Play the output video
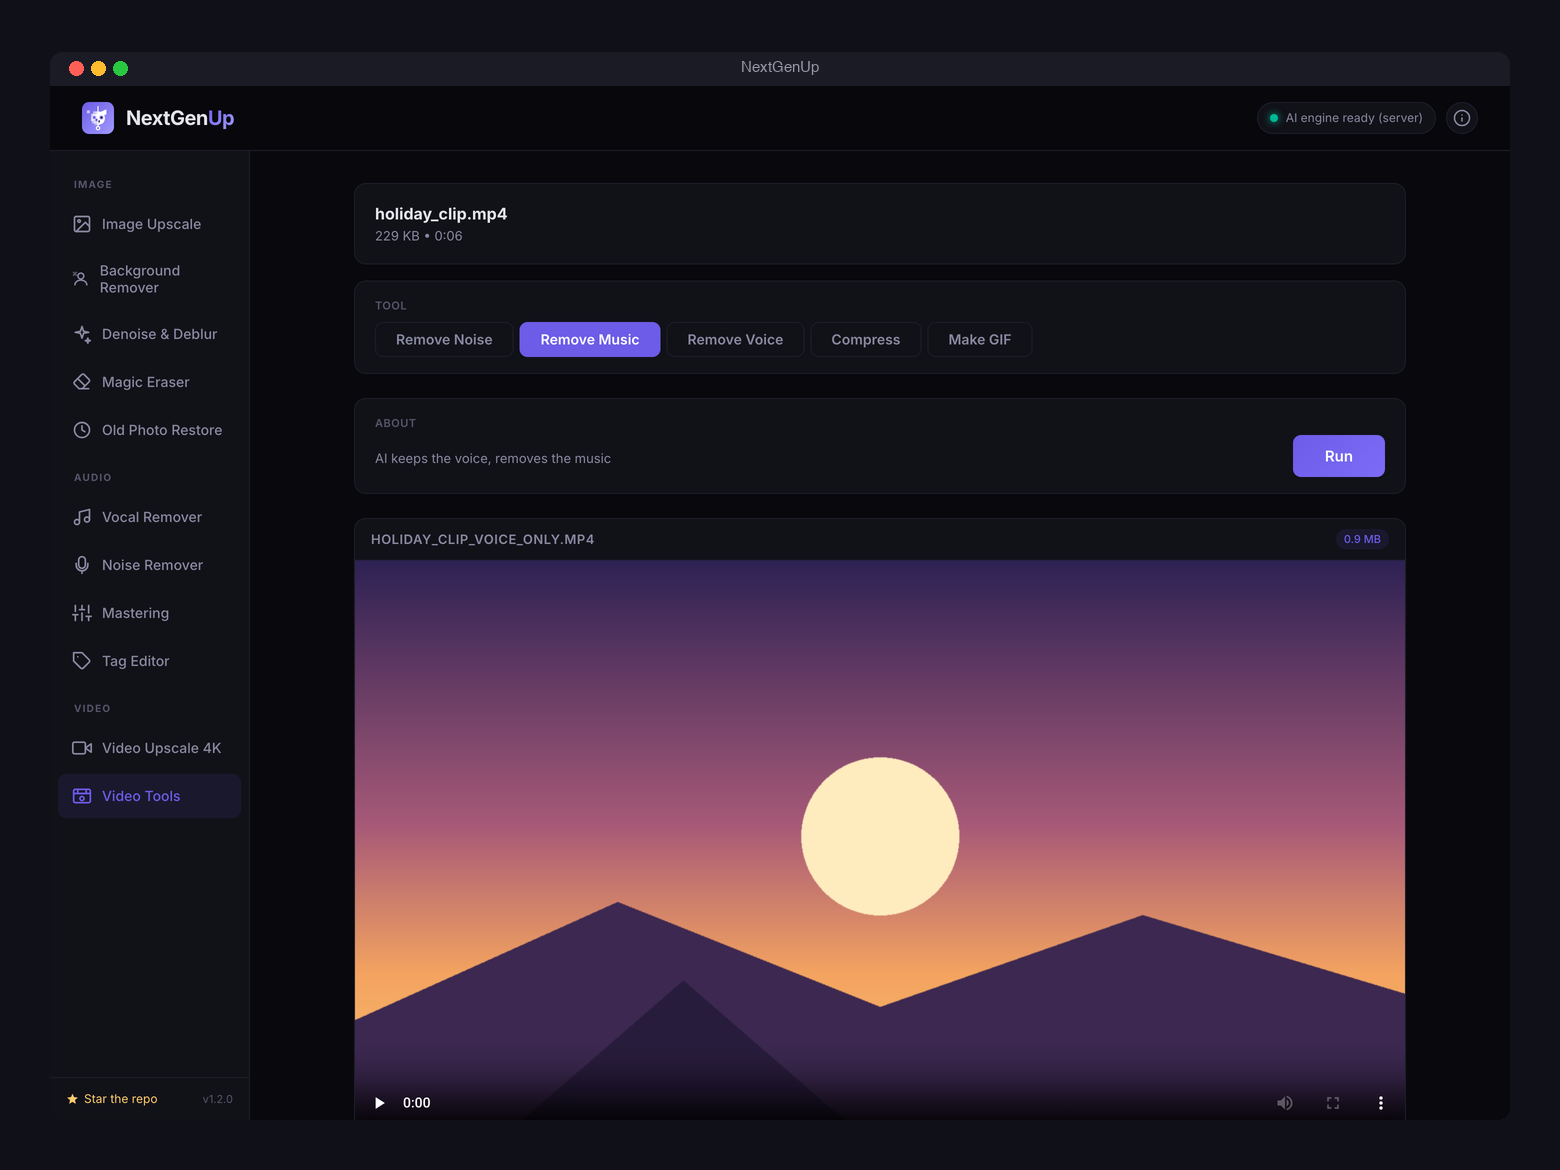Image resolution: width=1560 pixels, height=1170 pixels. [379, 1103]
